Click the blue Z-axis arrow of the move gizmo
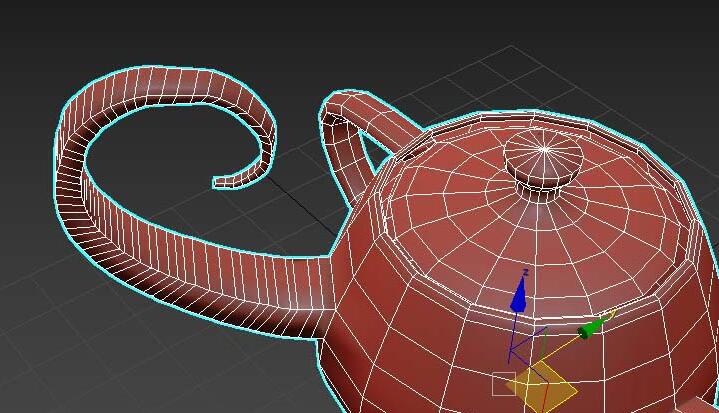The height and width of the screenshot is (413, 719). point(519,296)
